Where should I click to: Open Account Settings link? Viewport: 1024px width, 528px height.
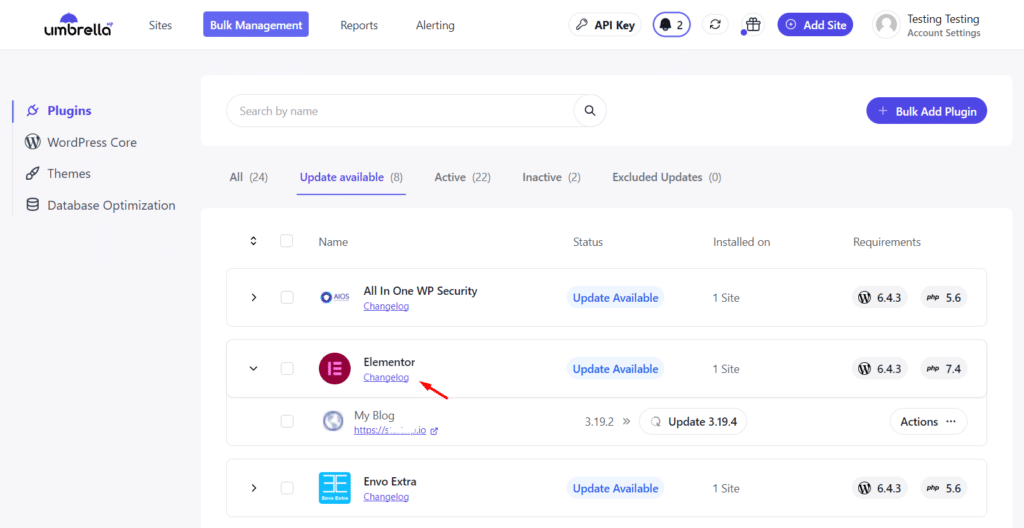[x=944, y=33]
